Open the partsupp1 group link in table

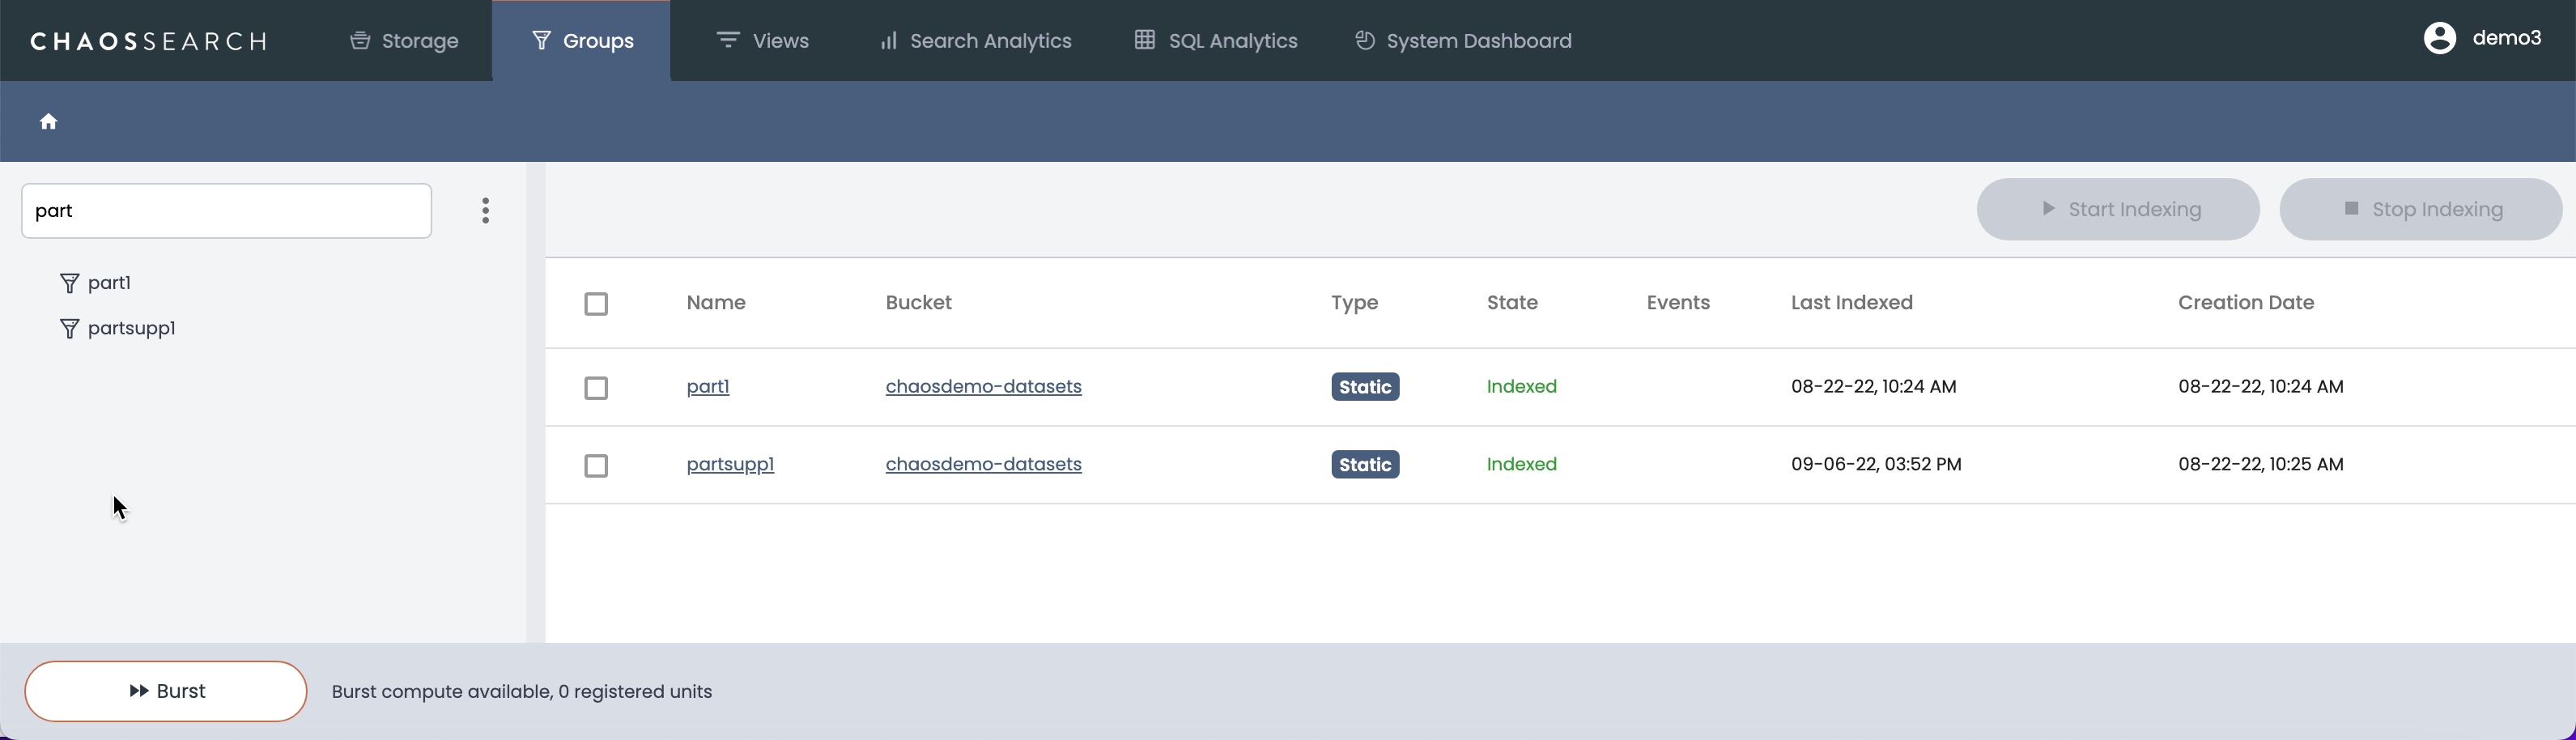(730, 464)
